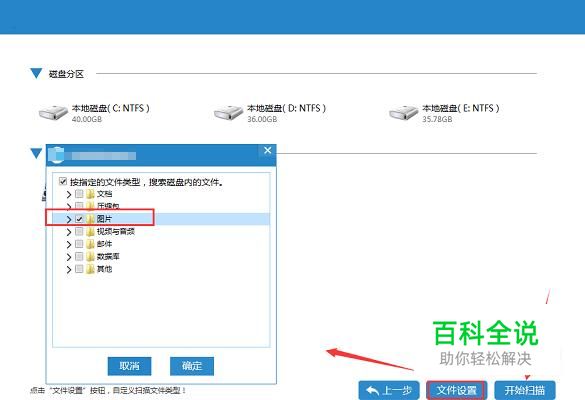Click the 图片 folder icon
The image size is (585, 400).
pos(90,219)
